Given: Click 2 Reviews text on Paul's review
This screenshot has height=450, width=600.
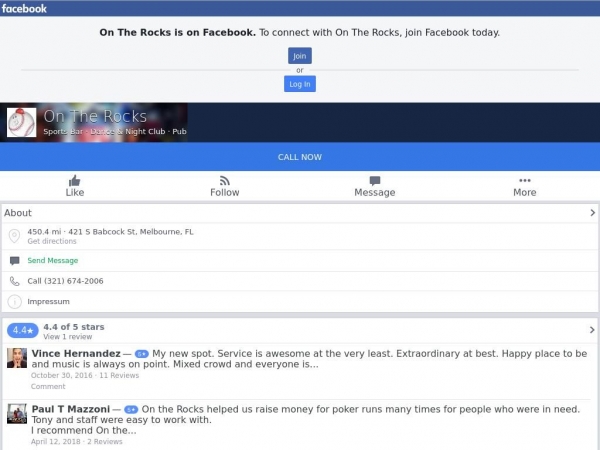Looking at the screenshot, I should [x=104, y=442].
